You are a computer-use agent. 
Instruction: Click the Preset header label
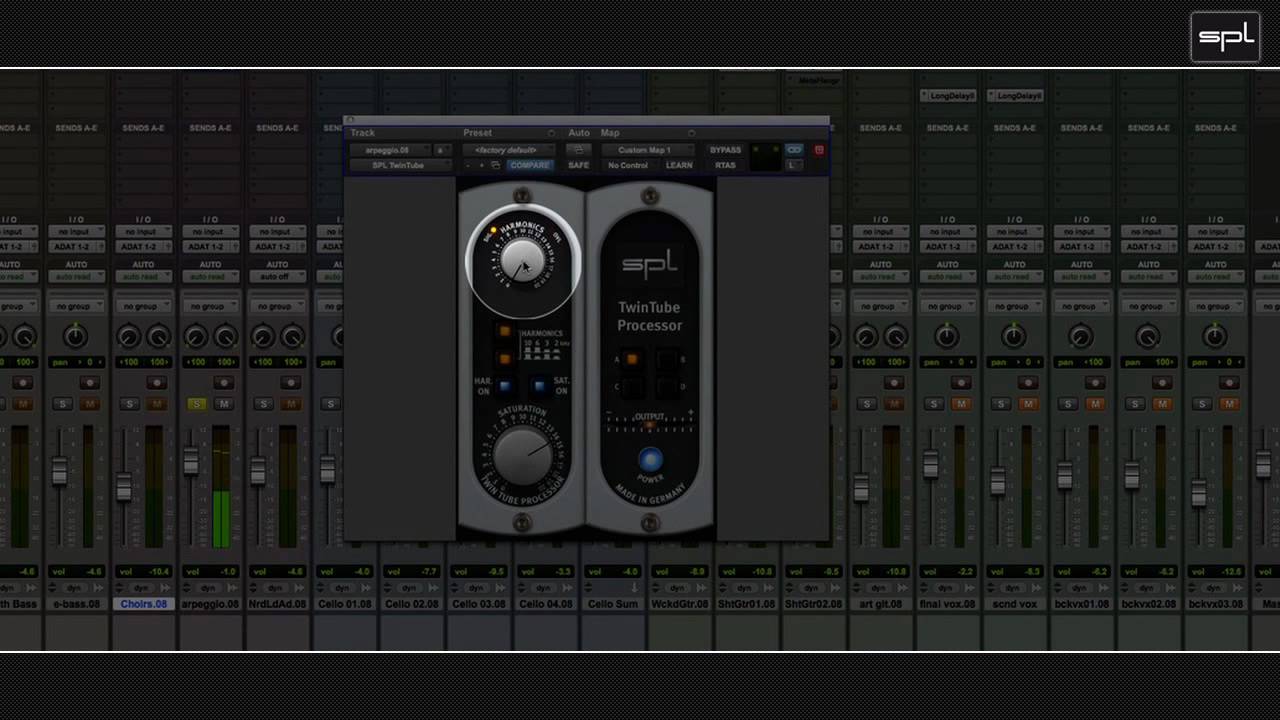pyautogui.click(x=477, y=132)
